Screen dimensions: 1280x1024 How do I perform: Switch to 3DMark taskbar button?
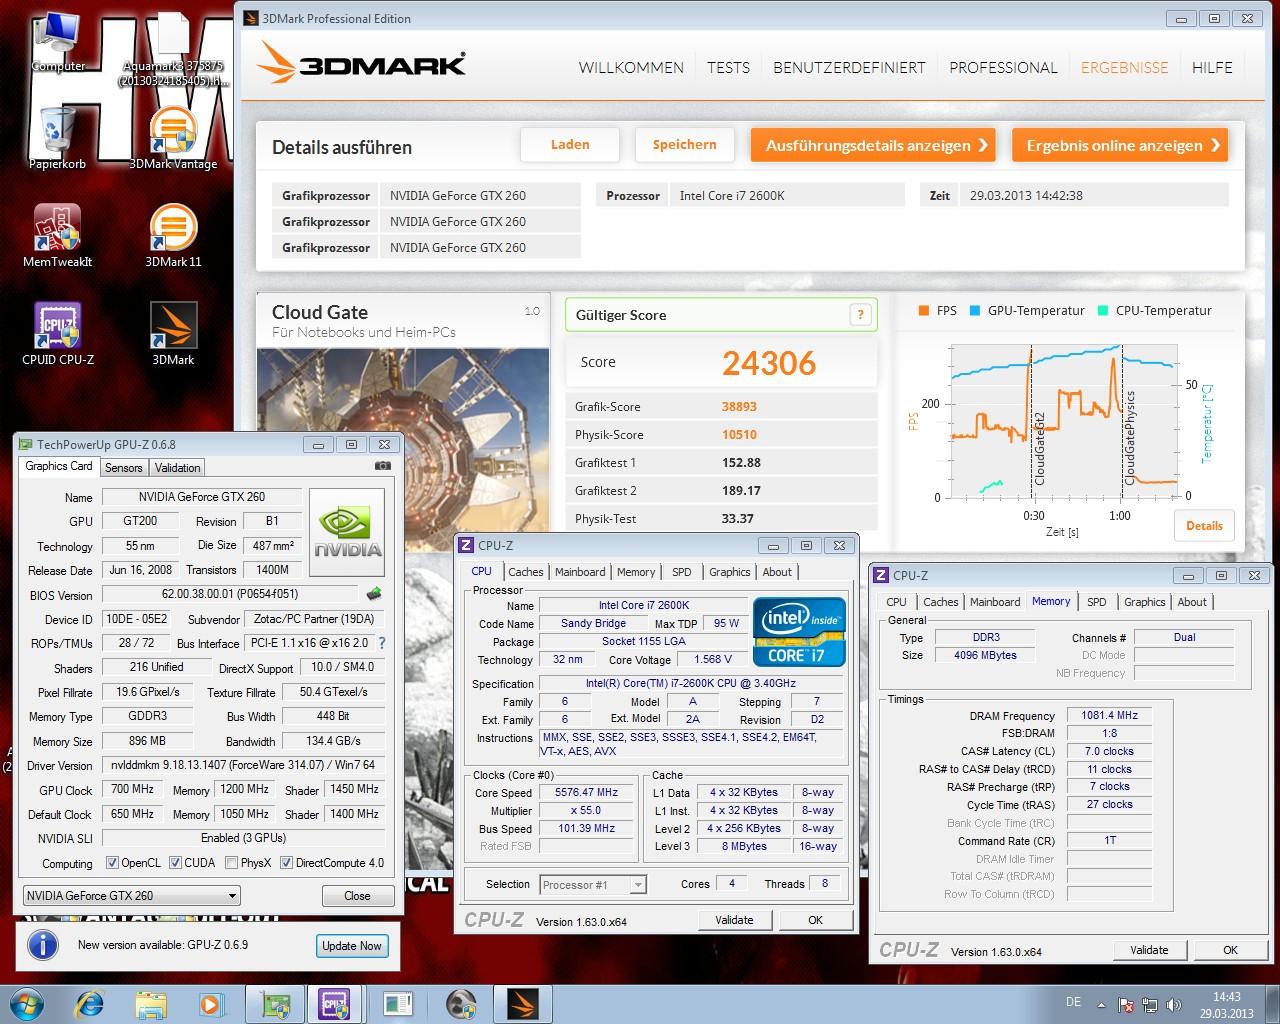(523, 1003)
